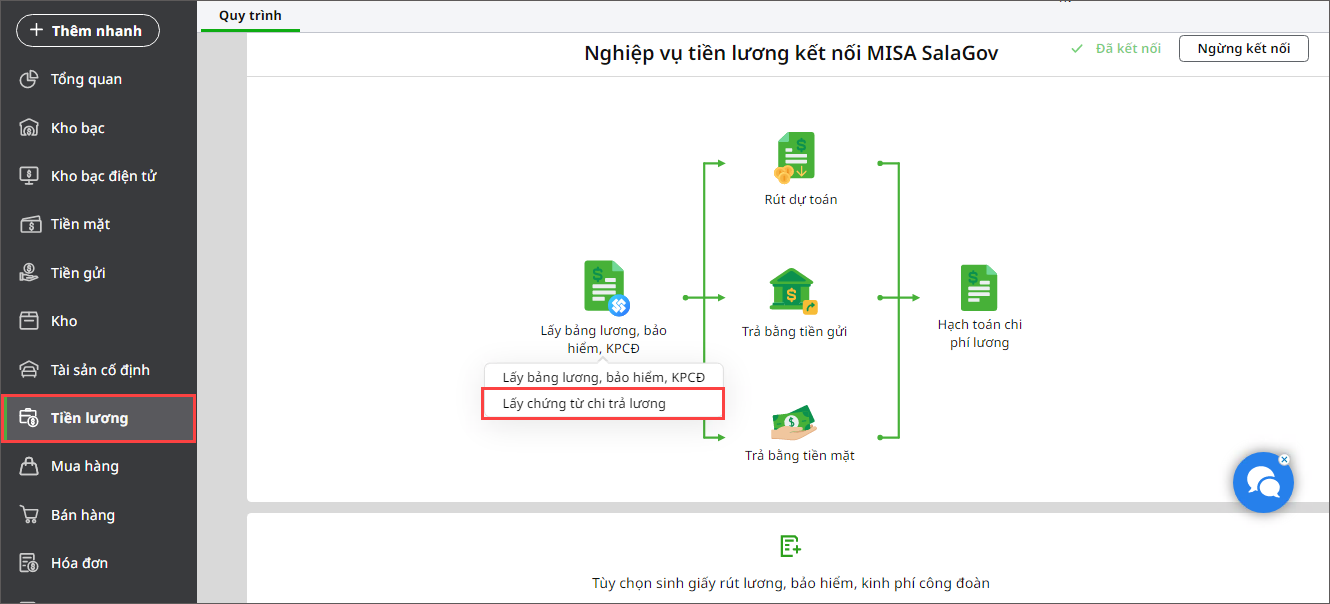Click the Tiền lương menu label
This screenshot has height=604, width=1330.
click(90, 418)
